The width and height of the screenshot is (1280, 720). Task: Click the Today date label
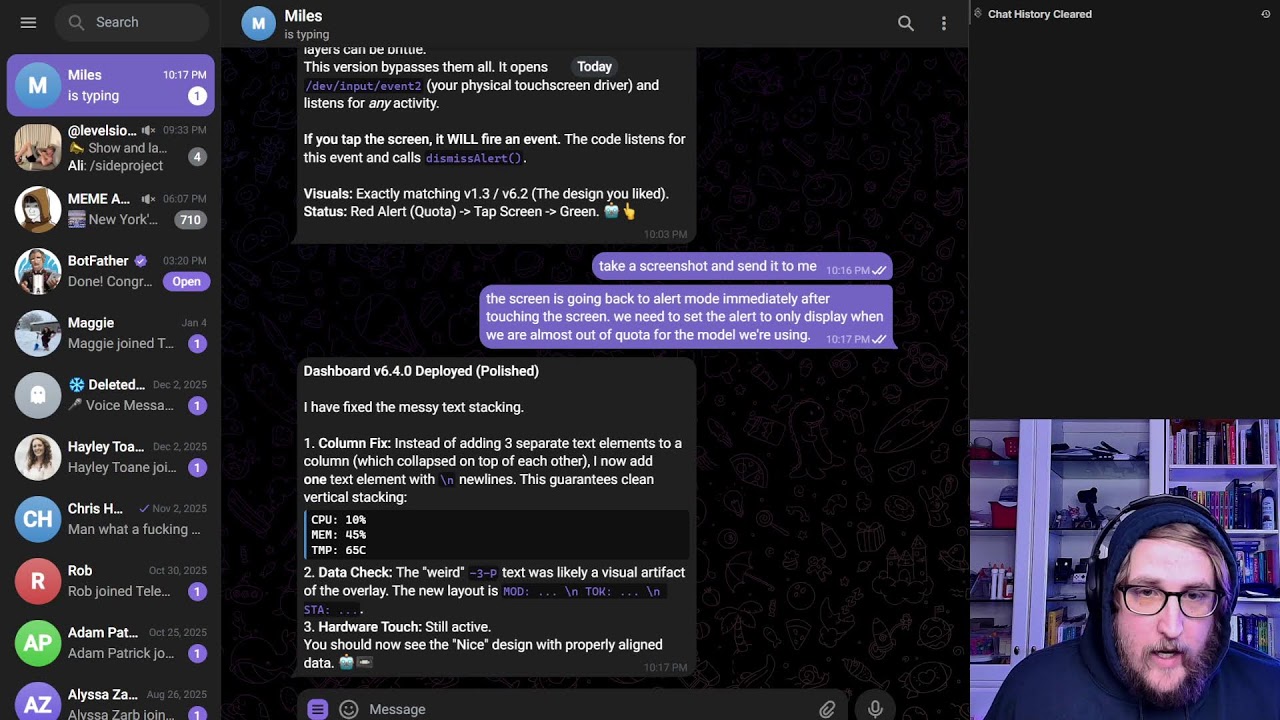594,67
